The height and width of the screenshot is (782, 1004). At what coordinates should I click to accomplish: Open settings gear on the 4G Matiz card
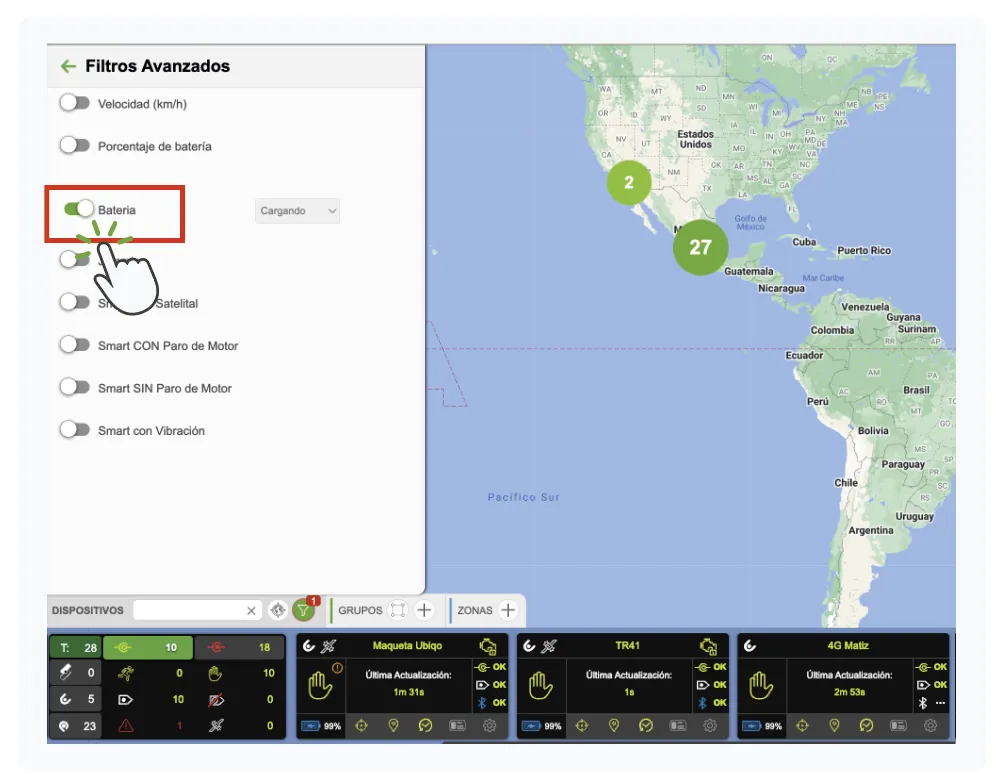(930, 726)
